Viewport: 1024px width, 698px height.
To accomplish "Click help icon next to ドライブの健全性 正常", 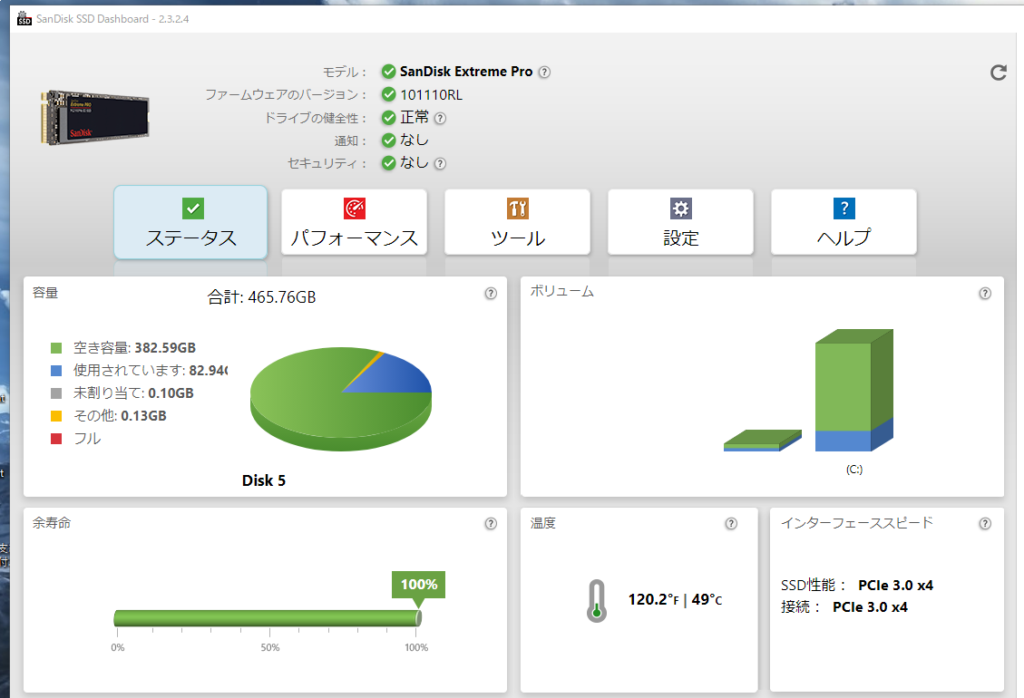I will coord(440,118).
